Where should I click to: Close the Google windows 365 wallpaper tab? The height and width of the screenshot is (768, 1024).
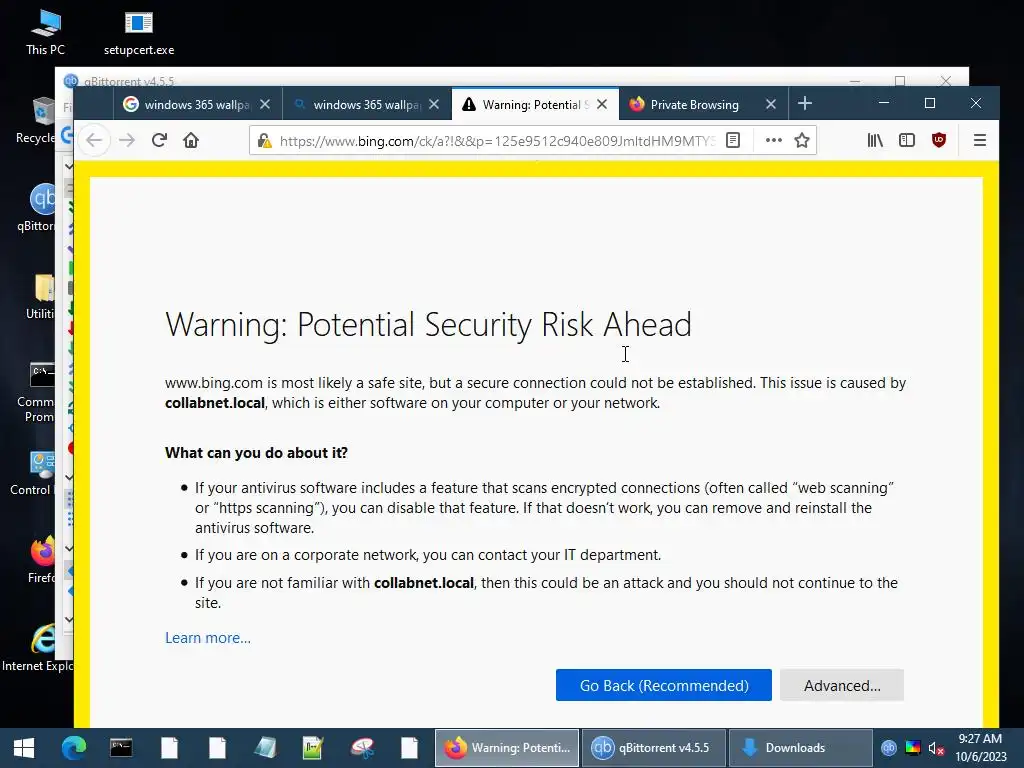pyautogui.click(x=265, y=104)
